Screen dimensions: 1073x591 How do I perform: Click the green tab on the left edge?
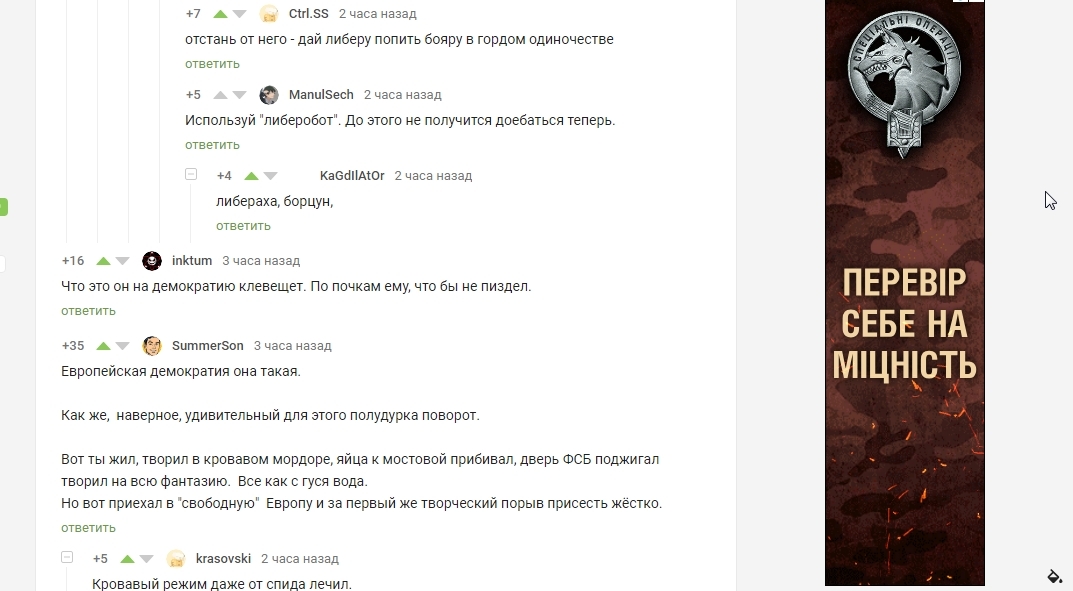[x=3, y=207]
